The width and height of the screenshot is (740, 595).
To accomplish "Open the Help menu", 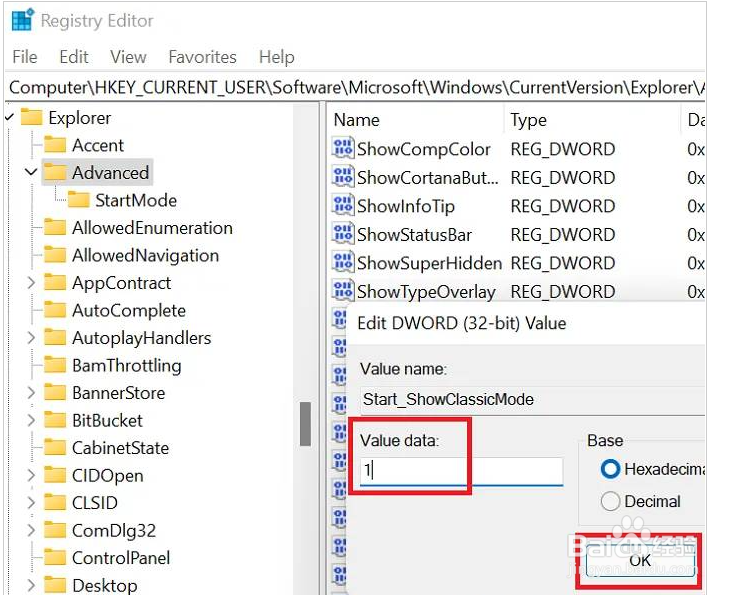I will point(277,57).
